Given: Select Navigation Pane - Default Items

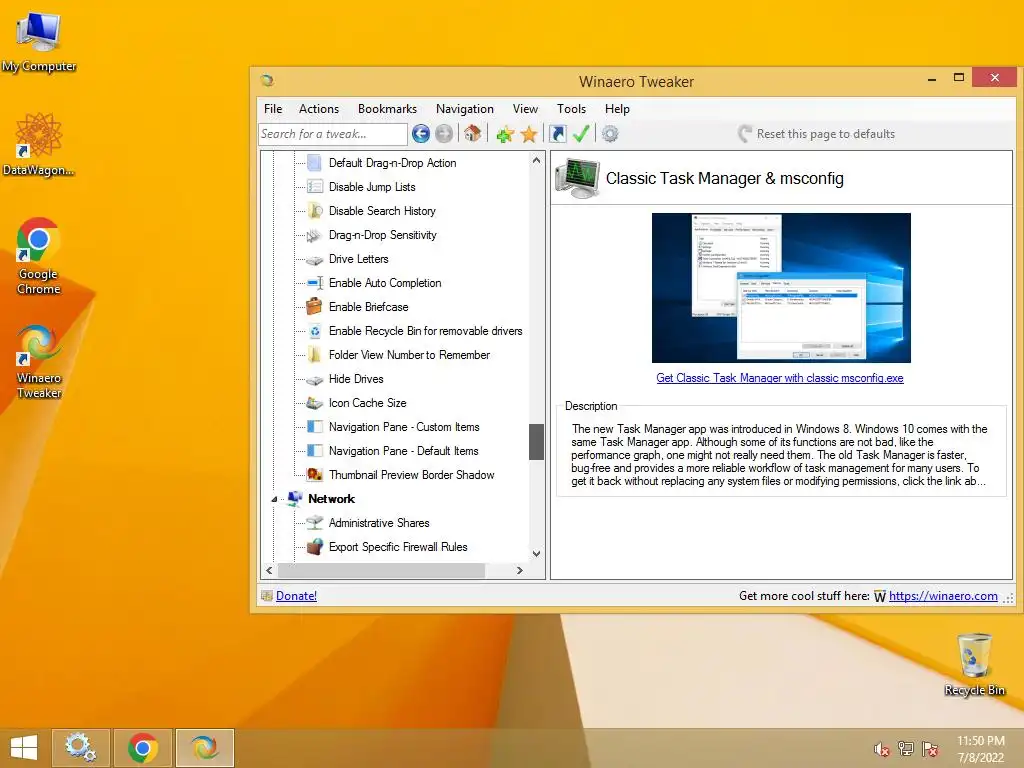Looking at the screenshot, I should (x=404, y=451).
